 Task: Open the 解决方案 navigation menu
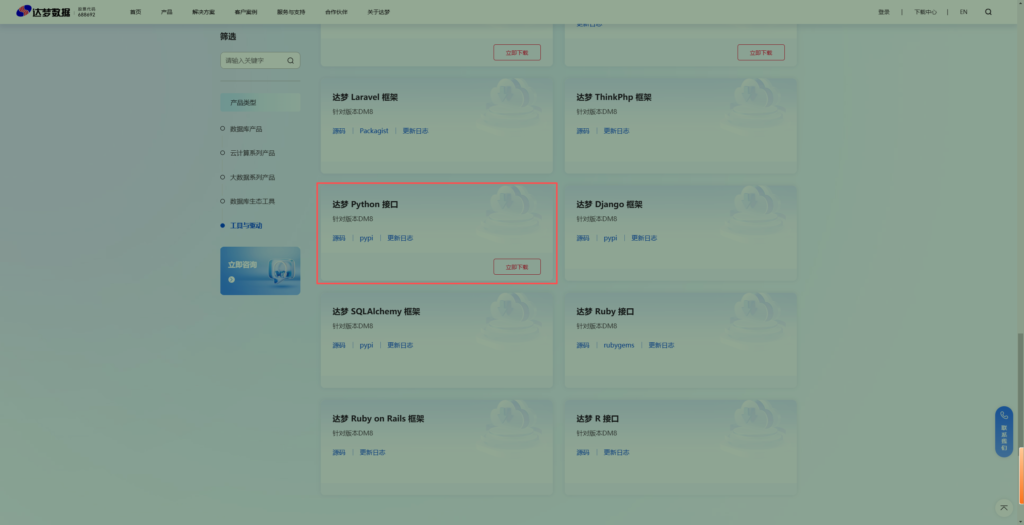click(203, 12)
